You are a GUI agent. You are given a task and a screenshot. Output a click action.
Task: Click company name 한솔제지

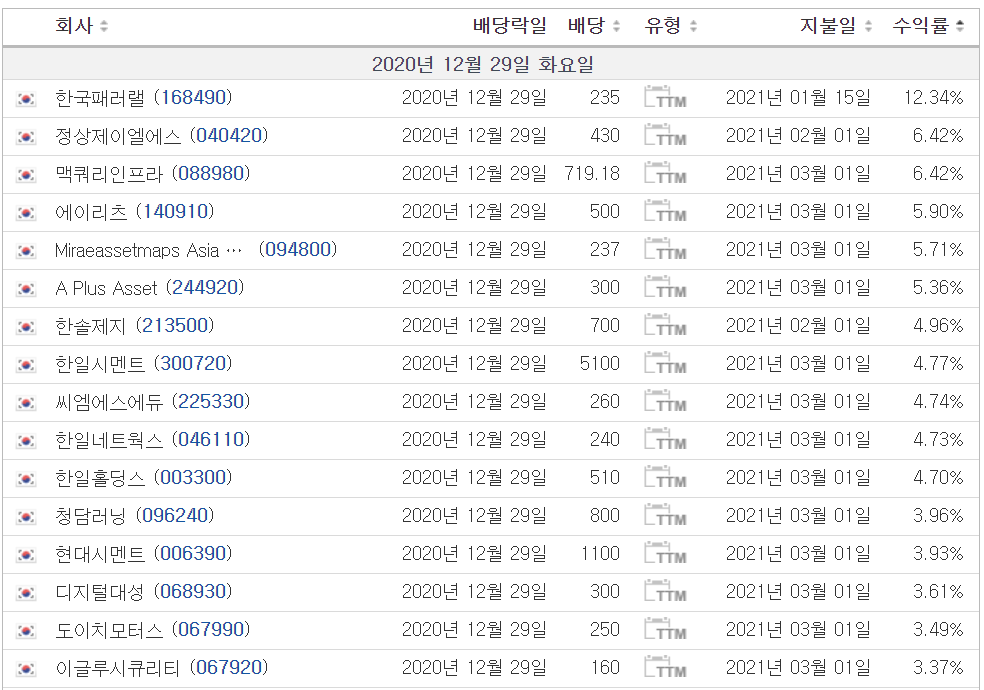click(90, 326)
